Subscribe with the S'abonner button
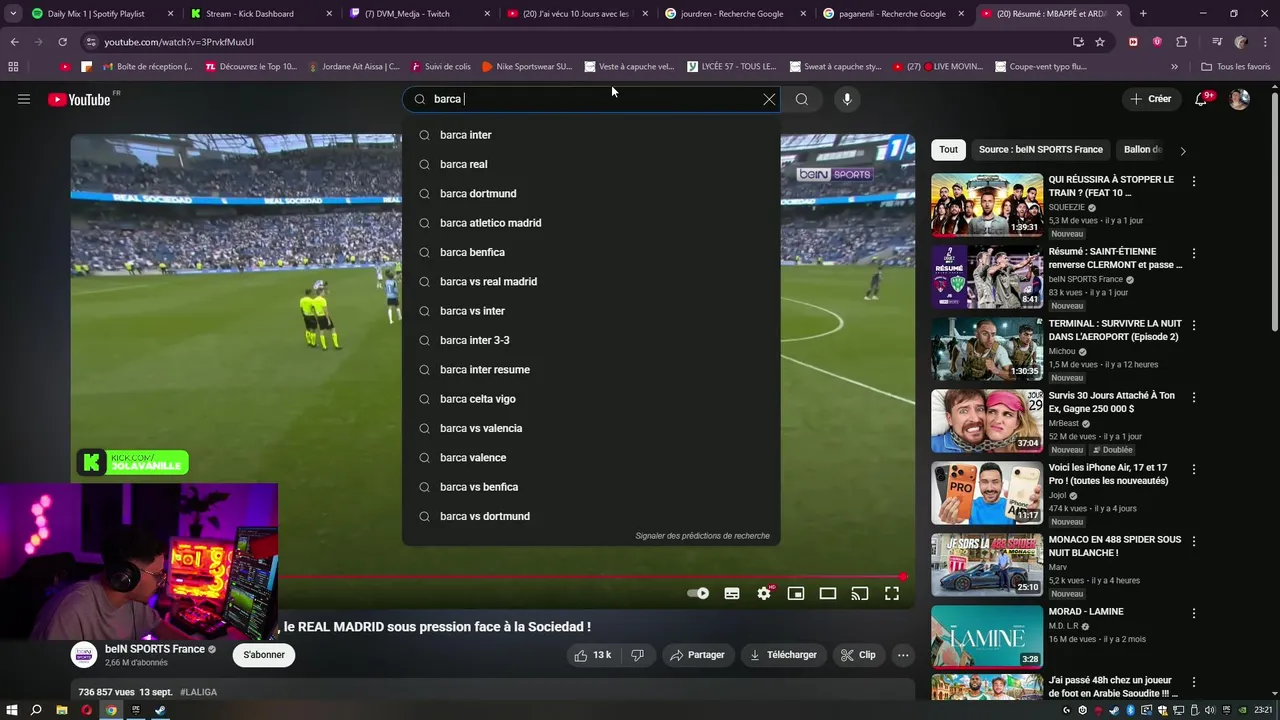The height and width of the screenshot is (720, 1280). pos(264,655)
